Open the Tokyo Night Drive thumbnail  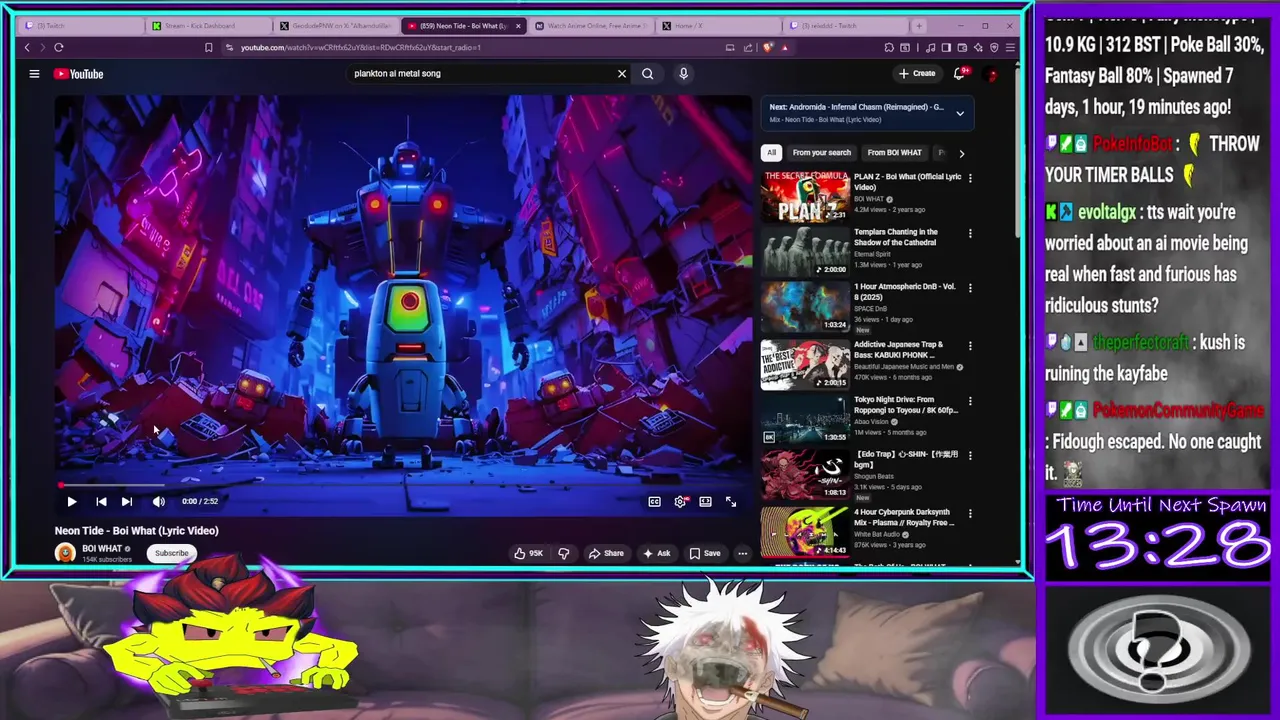[805, 419]
